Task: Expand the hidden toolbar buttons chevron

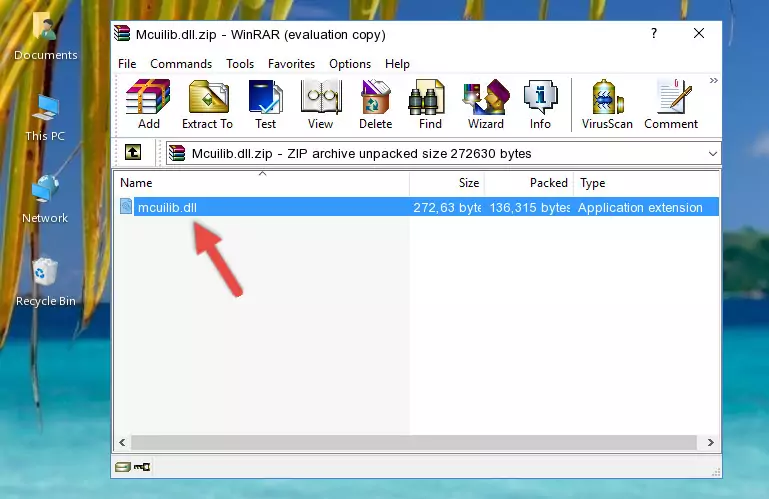Action: point(714,80)
